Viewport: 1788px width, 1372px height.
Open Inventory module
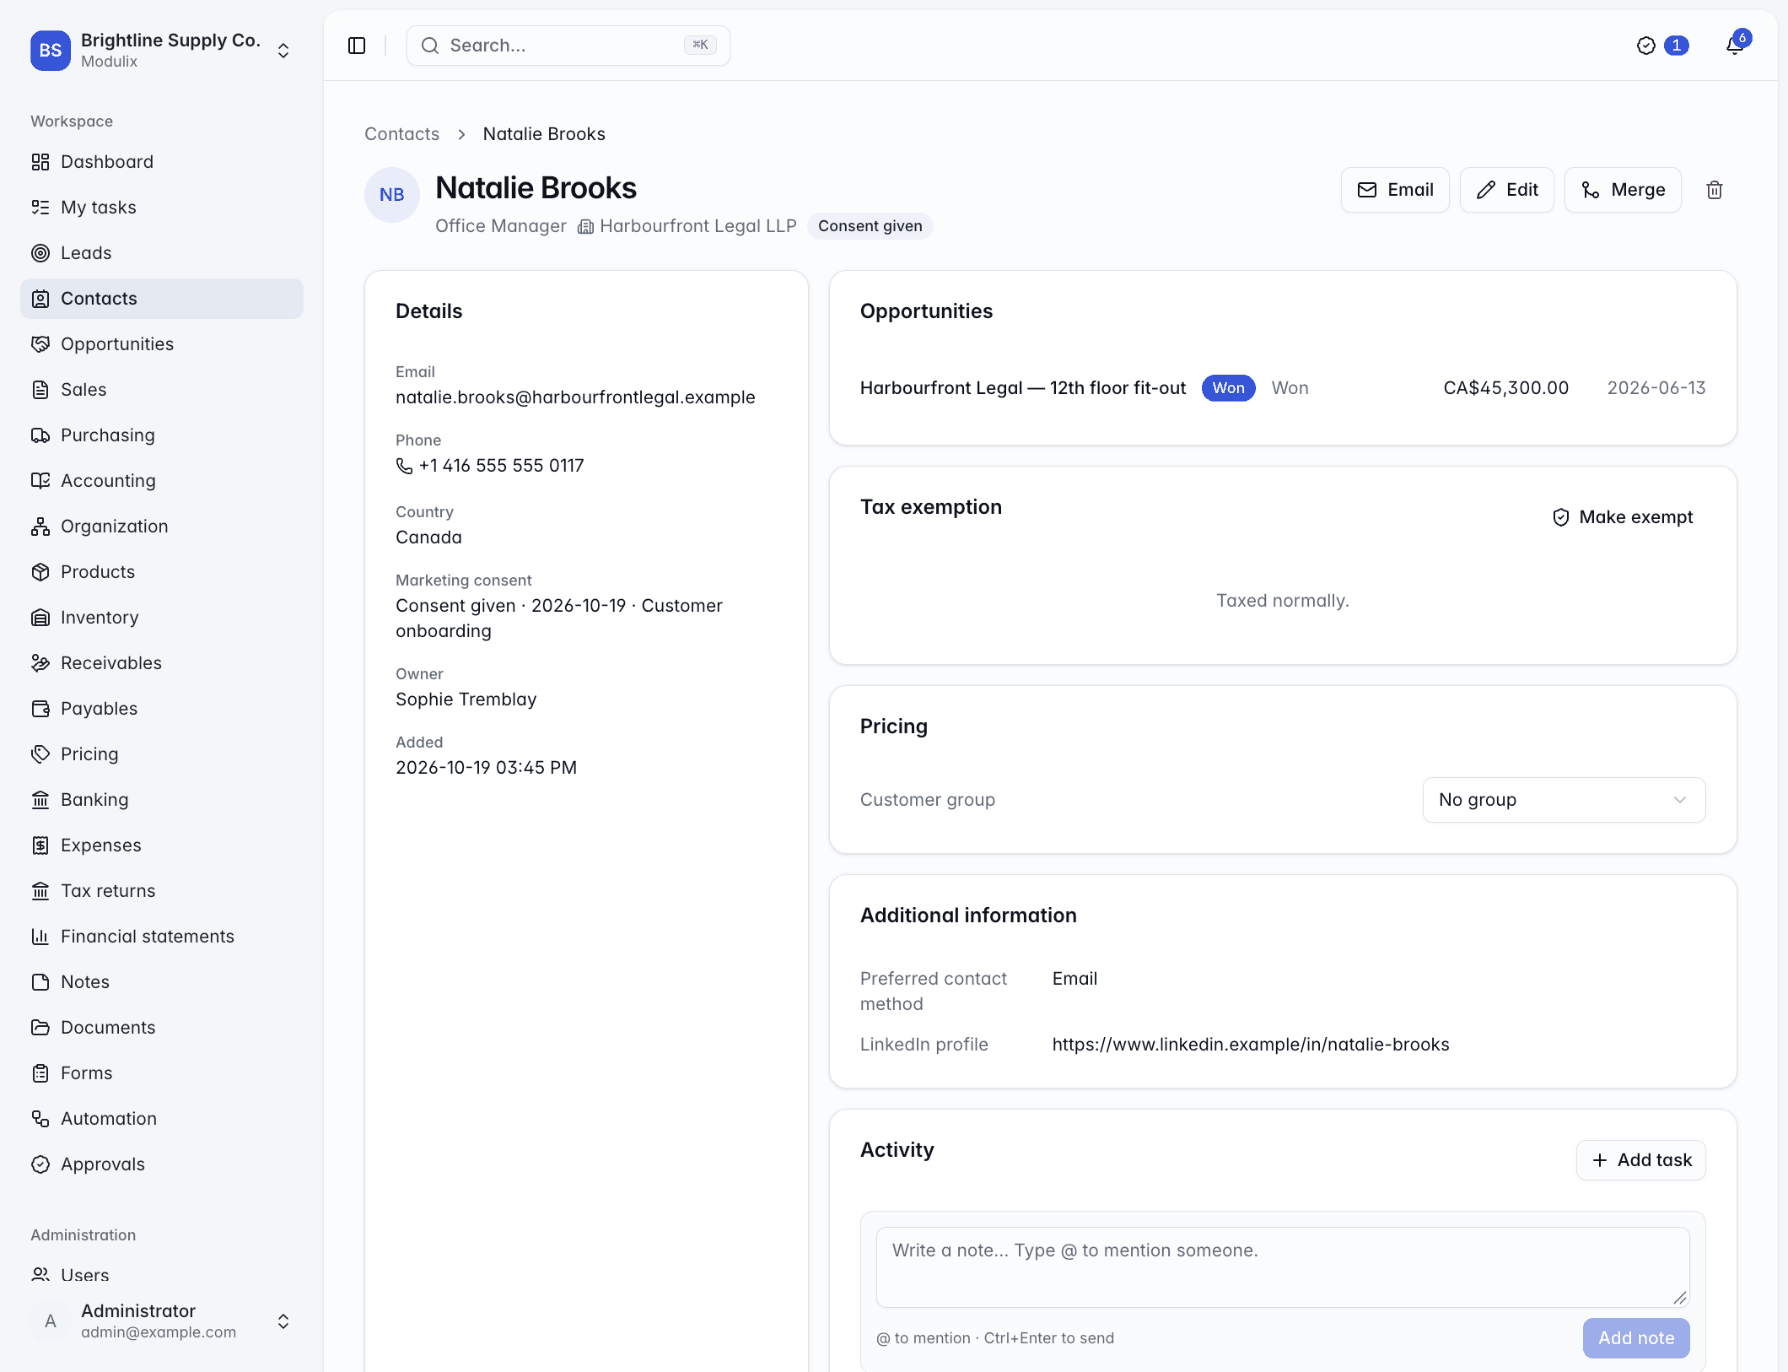pos(162,617)
